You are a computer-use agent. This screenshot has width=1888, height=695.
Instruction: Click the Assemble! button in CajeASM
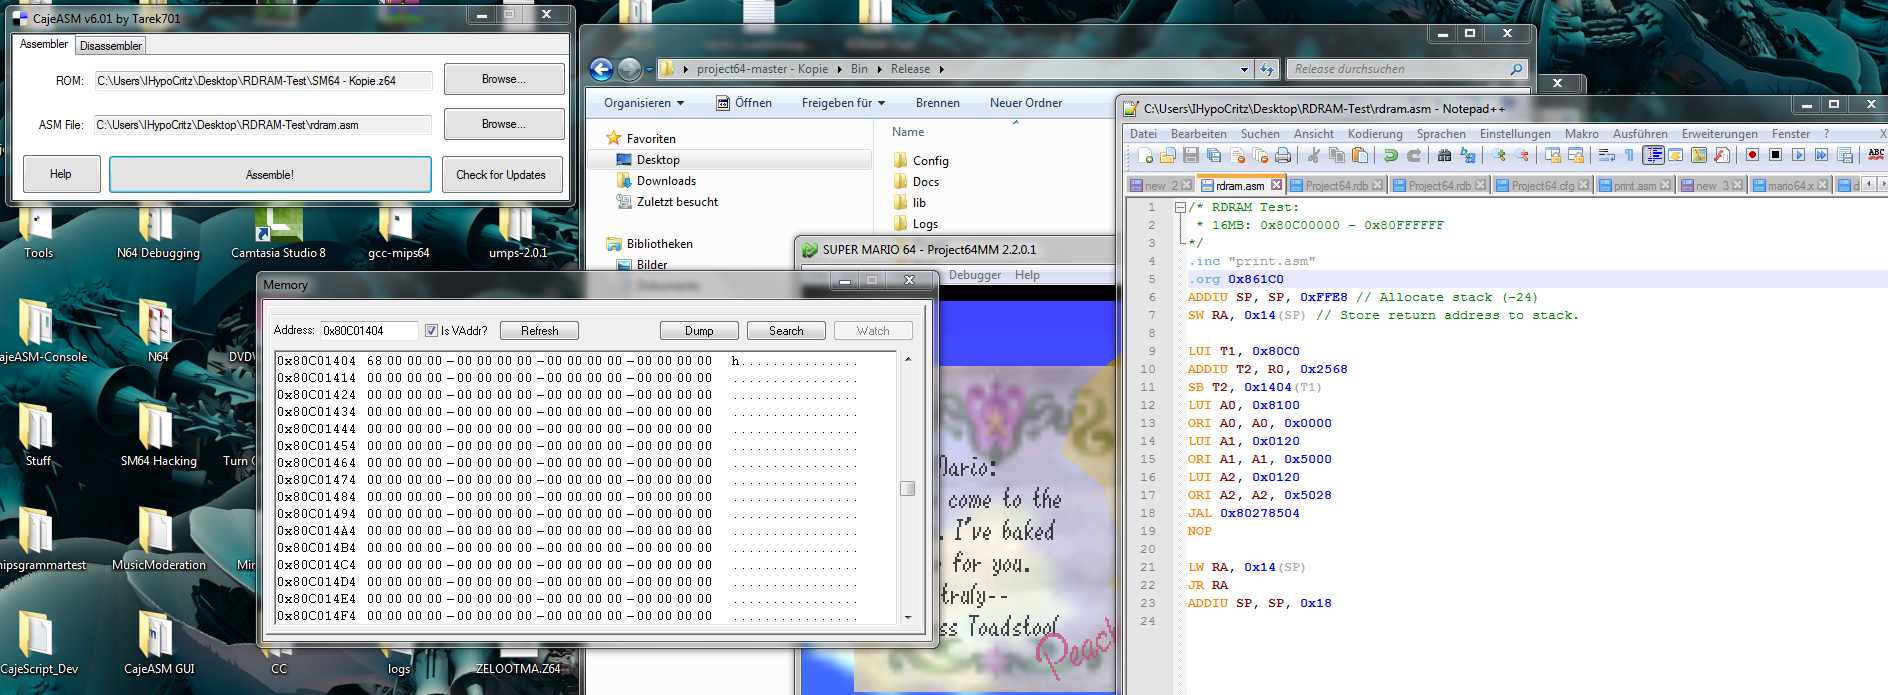click(270, 174)
